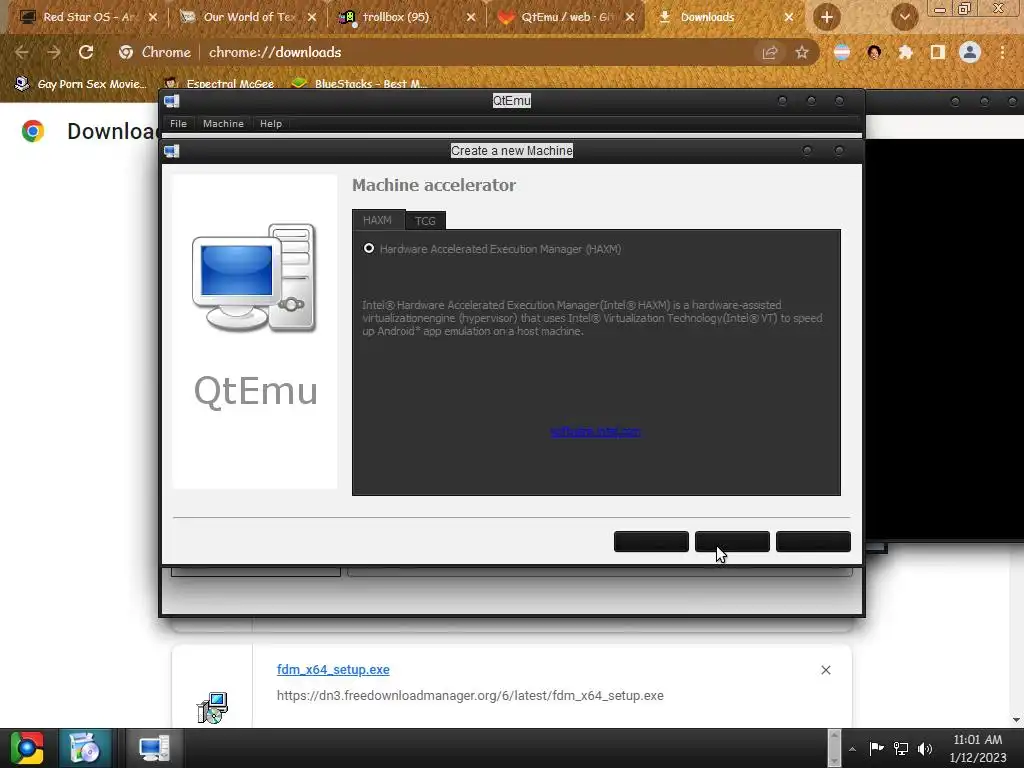Switch to the TCG accelerator tab
This screenshot has width=1024, height=768.
coord(425,221)
